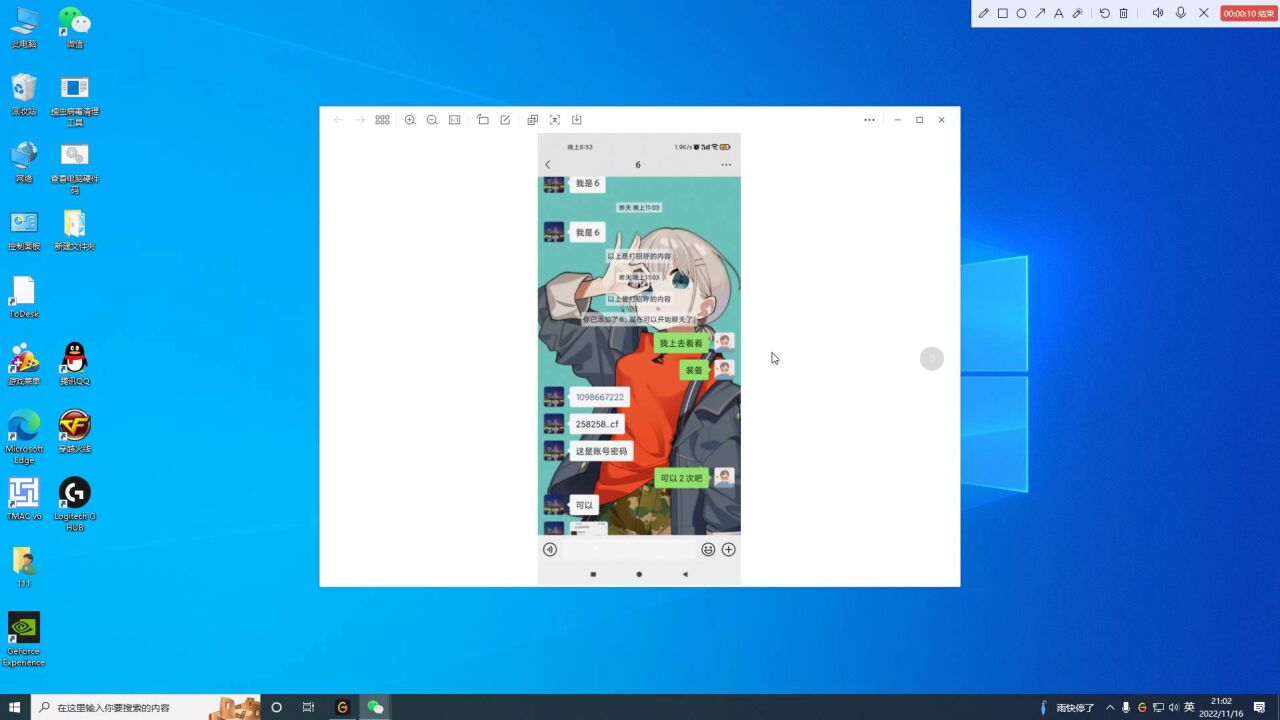Go to next image using toolbar arrow
Screen dimensions: 1280x720
pos(360,120)
